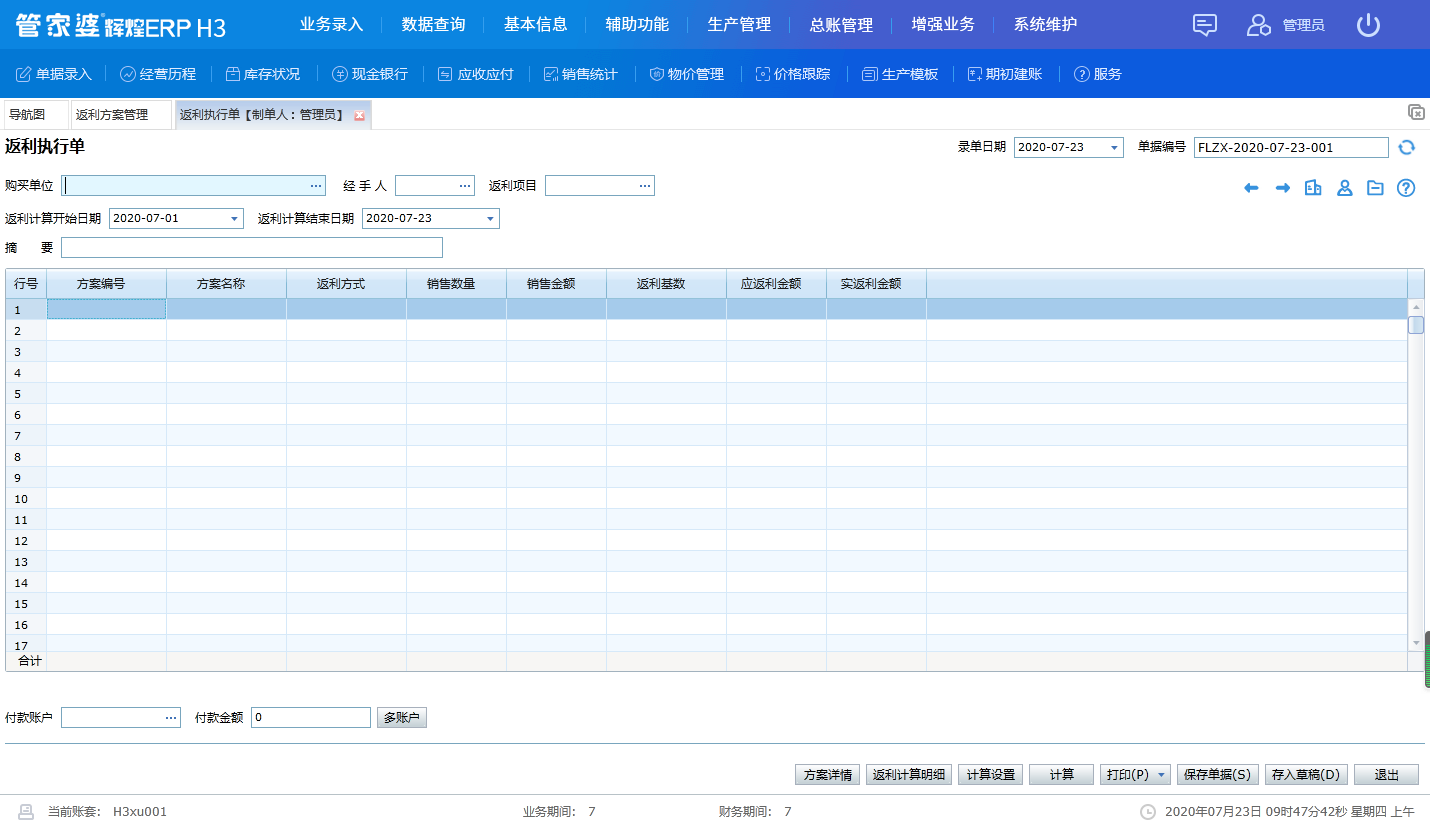This screenshot has height=827, width=1430.
Task: Click the 返利方式 column header
Action: click(x=346, y=284)
